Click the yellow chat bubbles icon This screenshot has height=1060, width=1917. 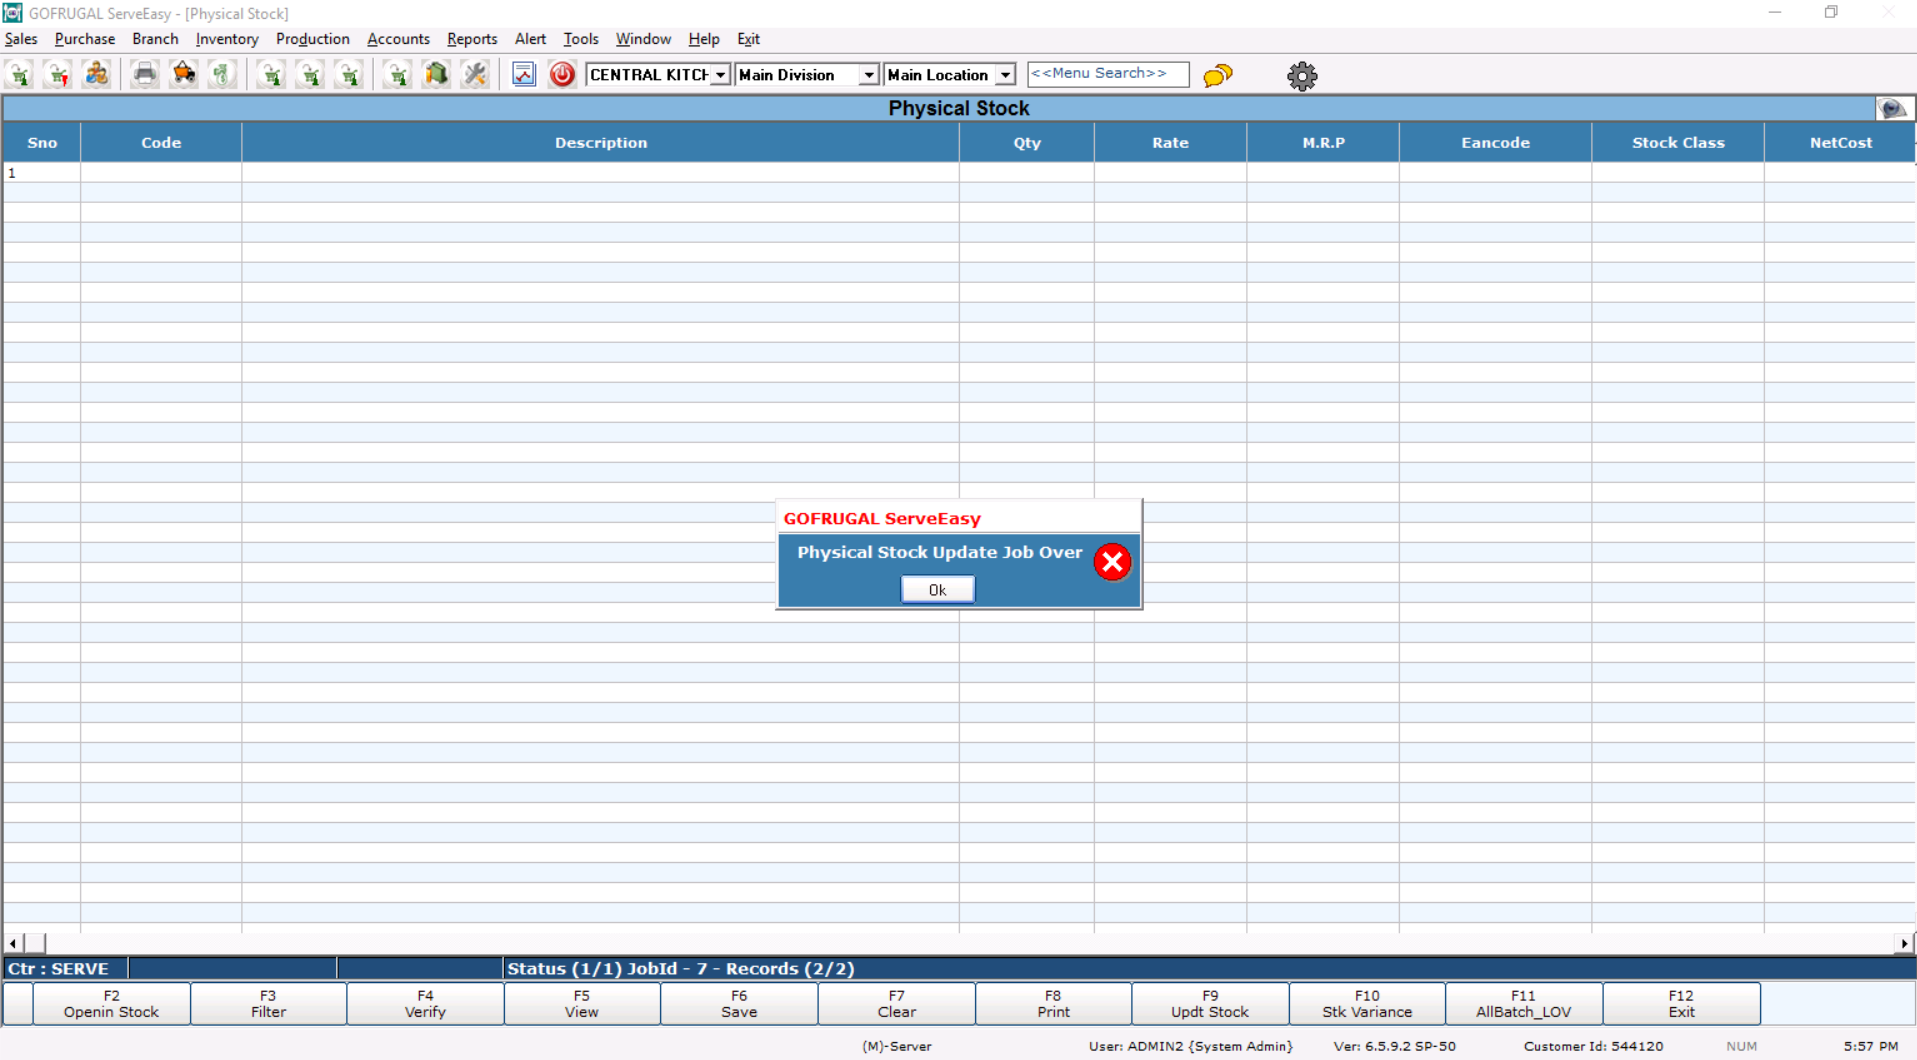pyautogui.click(x=1217, y=76)
